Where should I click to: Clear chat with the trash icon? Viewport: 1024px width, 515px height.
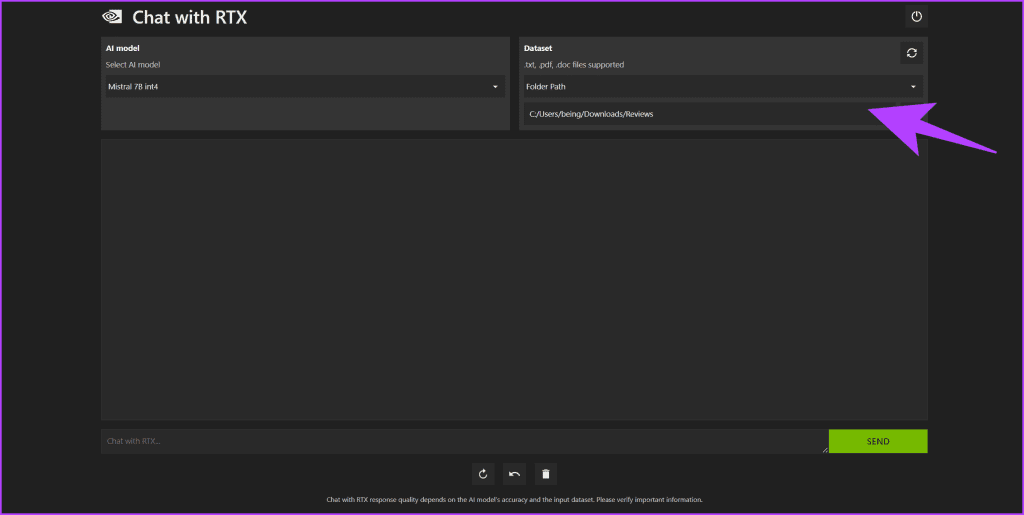coord(546,474)
